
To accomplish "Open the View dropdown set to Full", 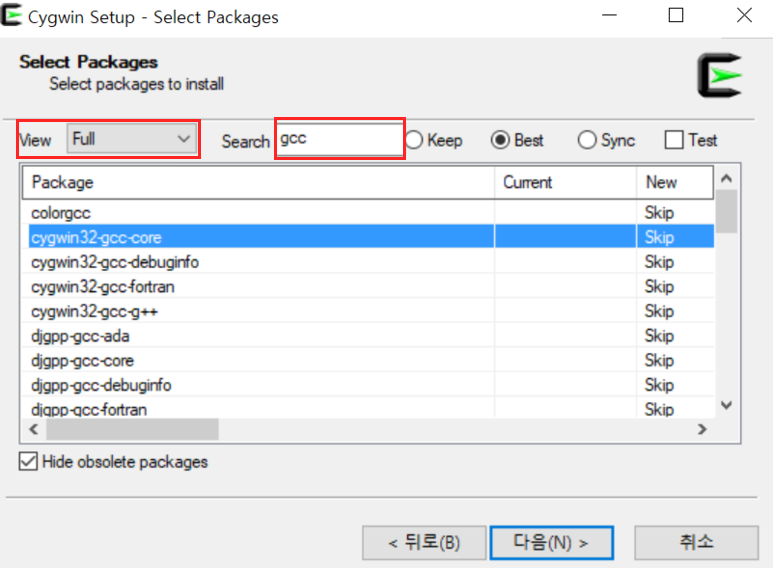I will click(x=132, y=139).
